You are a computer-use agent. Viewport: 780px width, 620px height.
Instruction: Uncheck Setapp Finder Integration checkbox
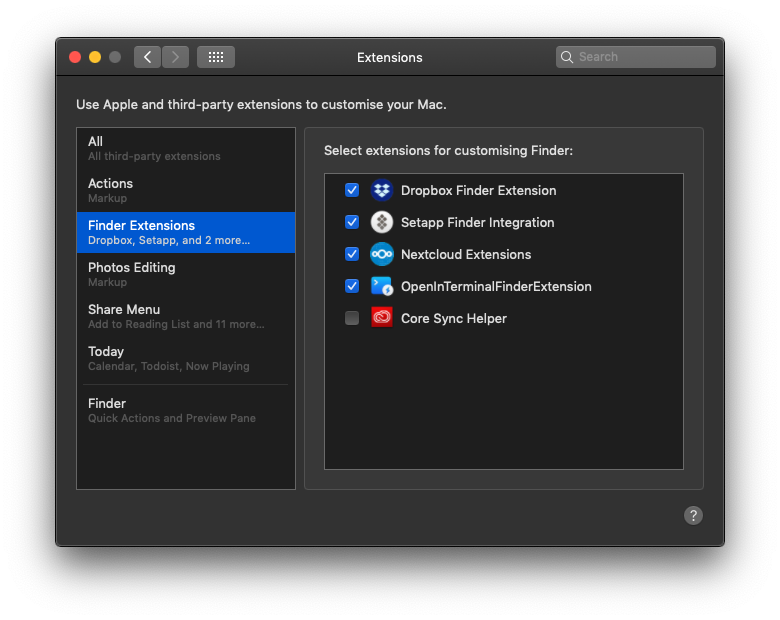(x=352, y=222)
